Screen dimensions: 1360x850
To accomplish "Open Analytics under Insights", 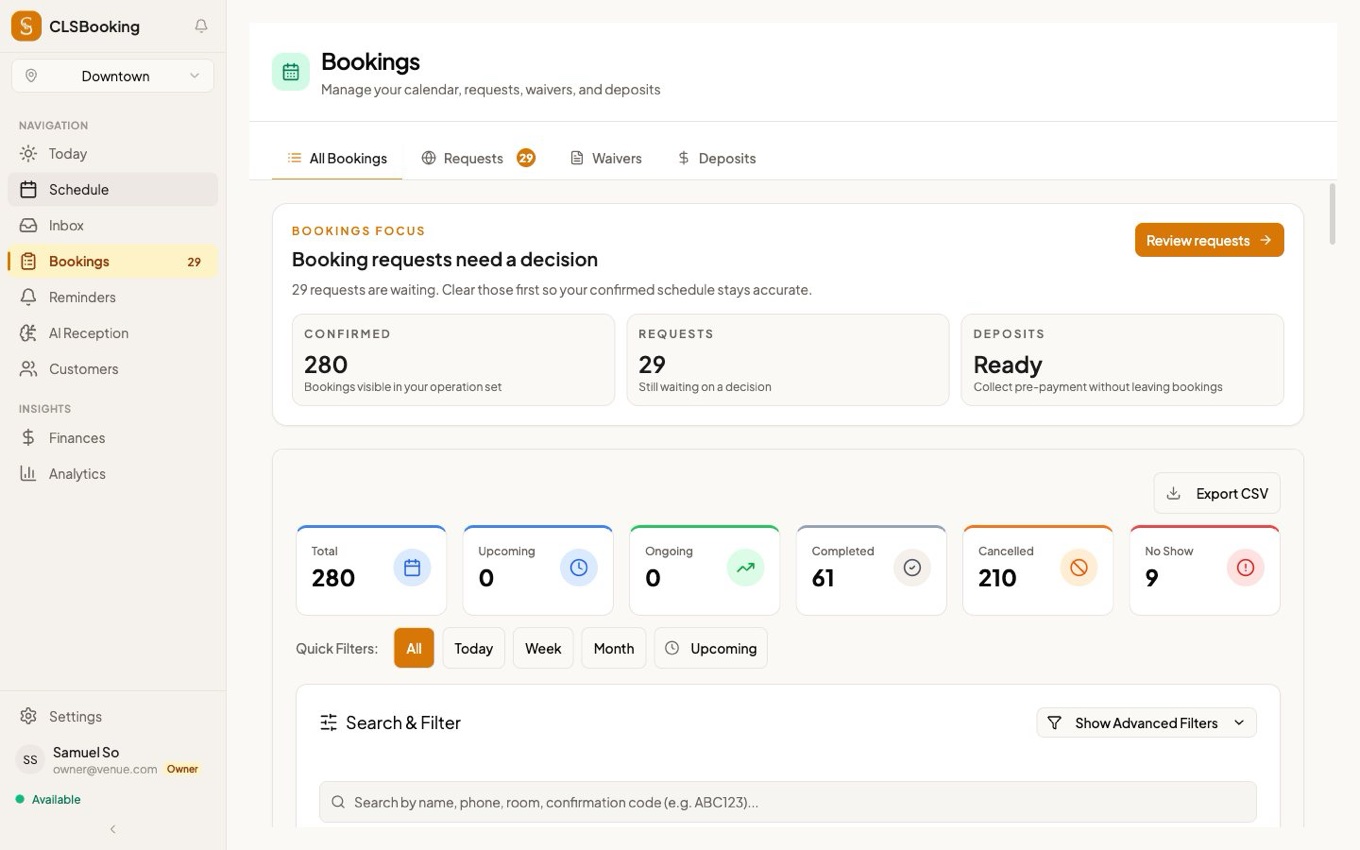I will click(112, 474).
